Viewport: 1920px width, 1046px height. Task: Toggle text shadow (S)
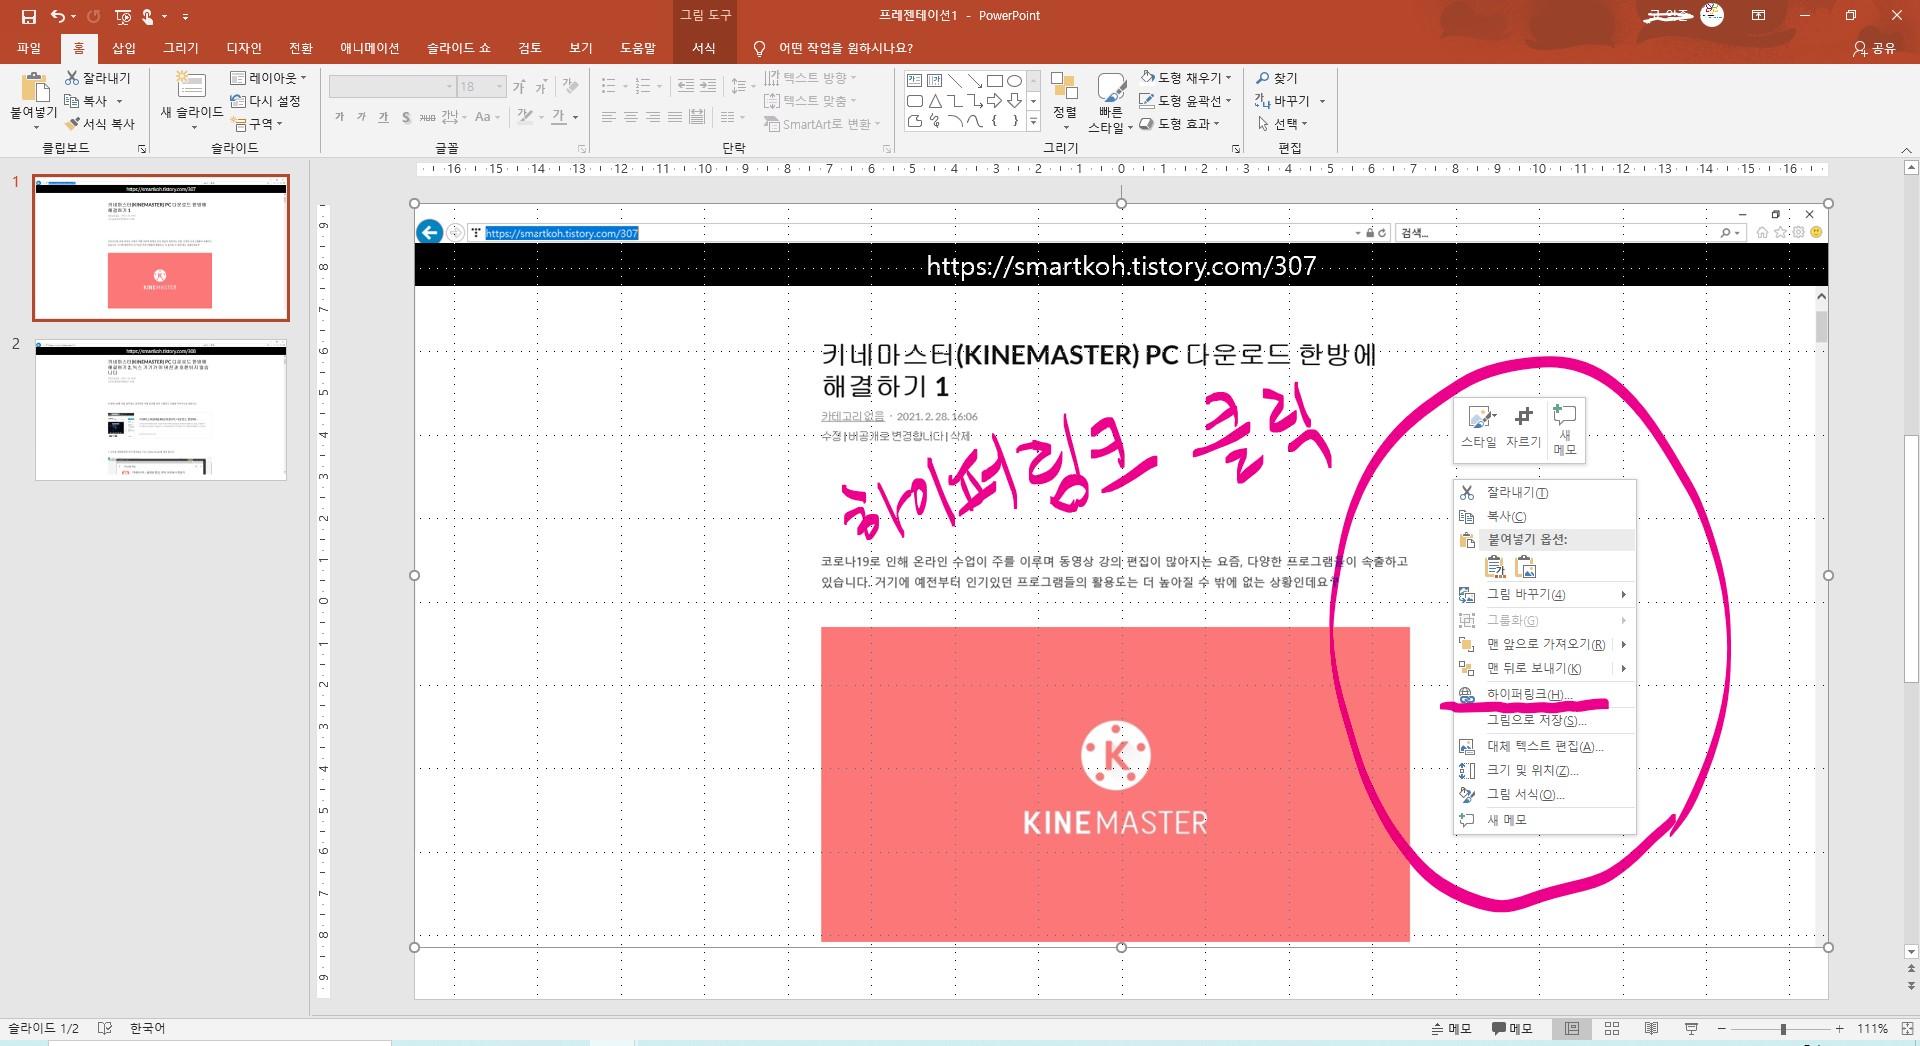coord(405,118)
